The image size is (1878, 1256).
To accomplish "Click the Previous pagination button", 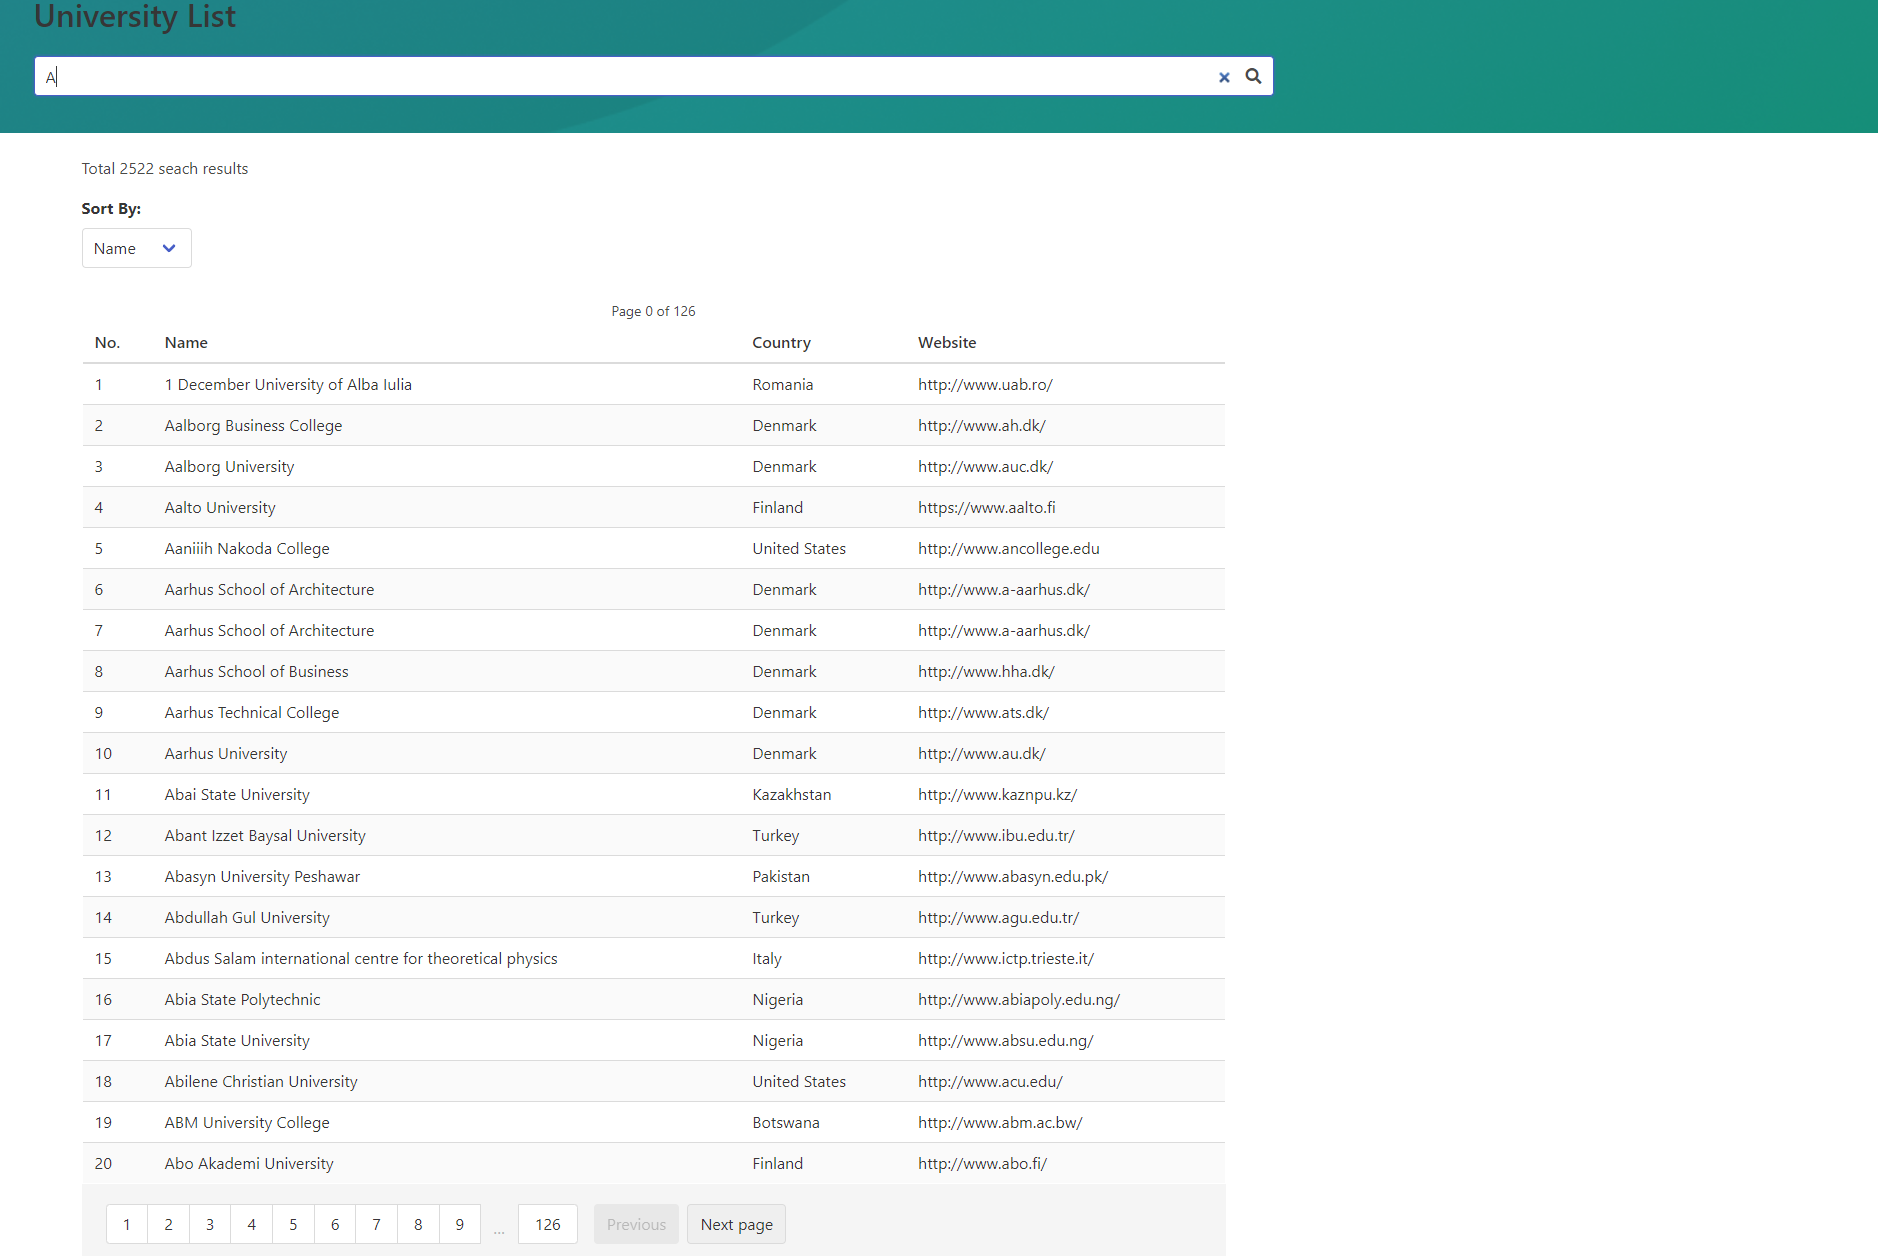I will [635, 1223].
